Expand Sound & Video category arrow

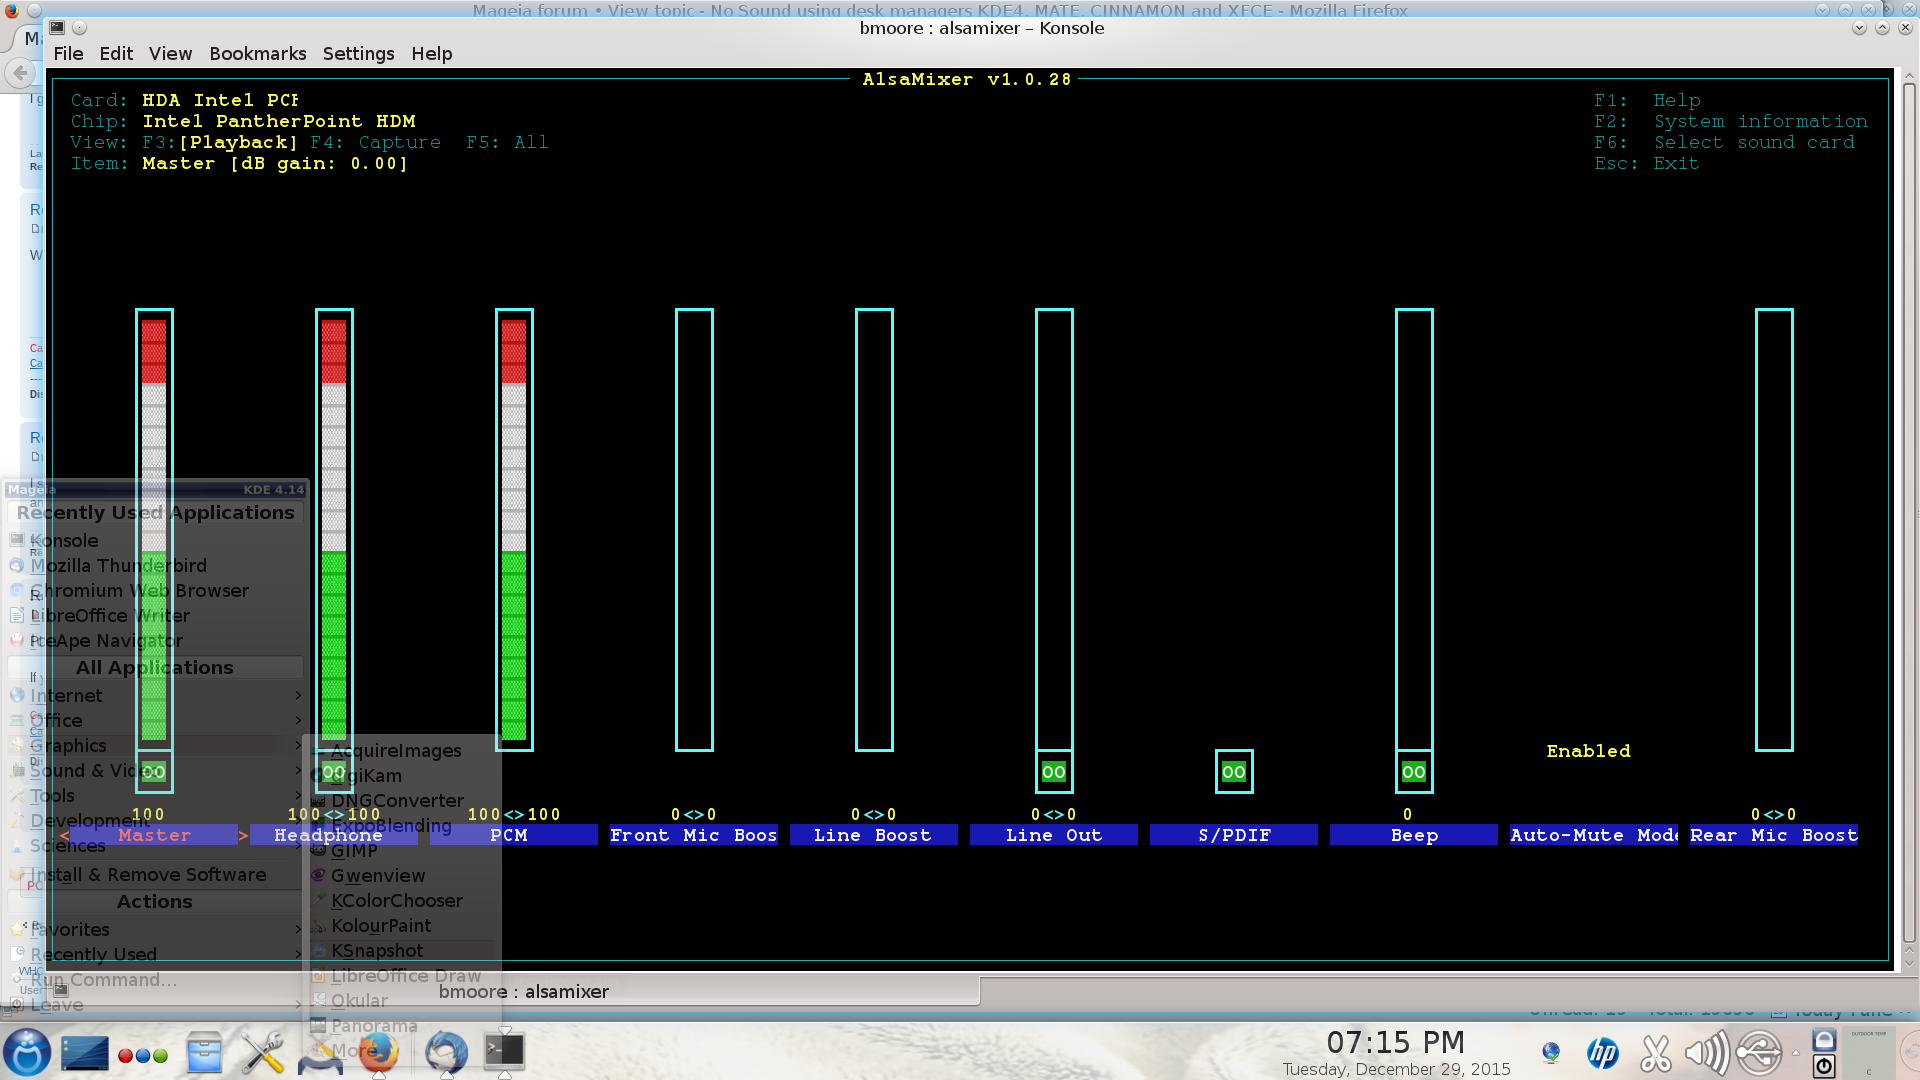pyautogui.click(x=298, y=770)
